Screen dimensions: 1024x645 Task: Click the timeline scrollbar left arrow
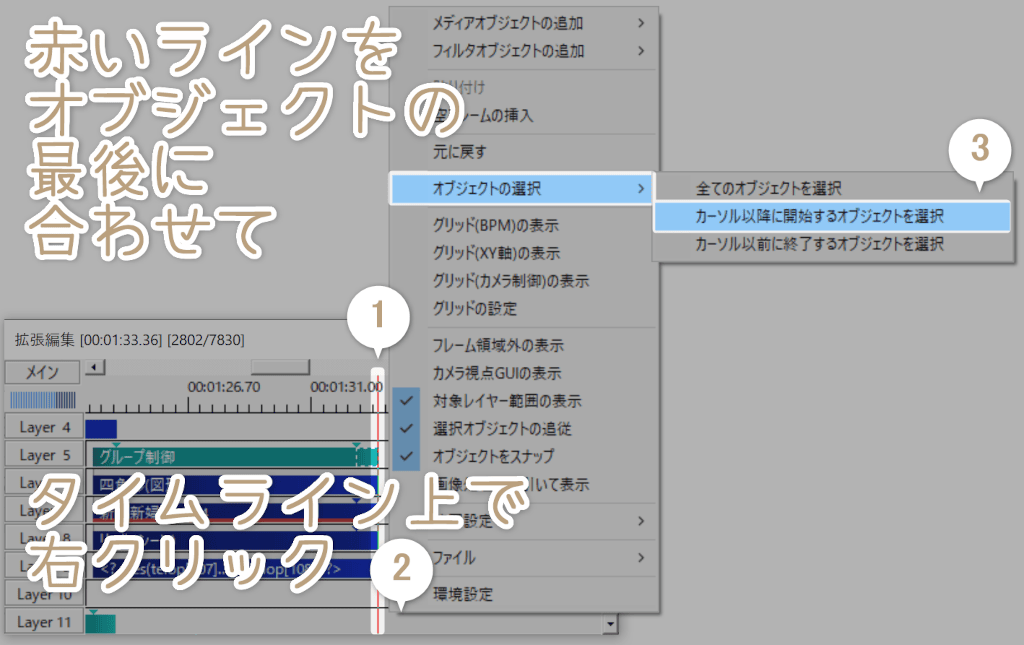click(94, 367)
